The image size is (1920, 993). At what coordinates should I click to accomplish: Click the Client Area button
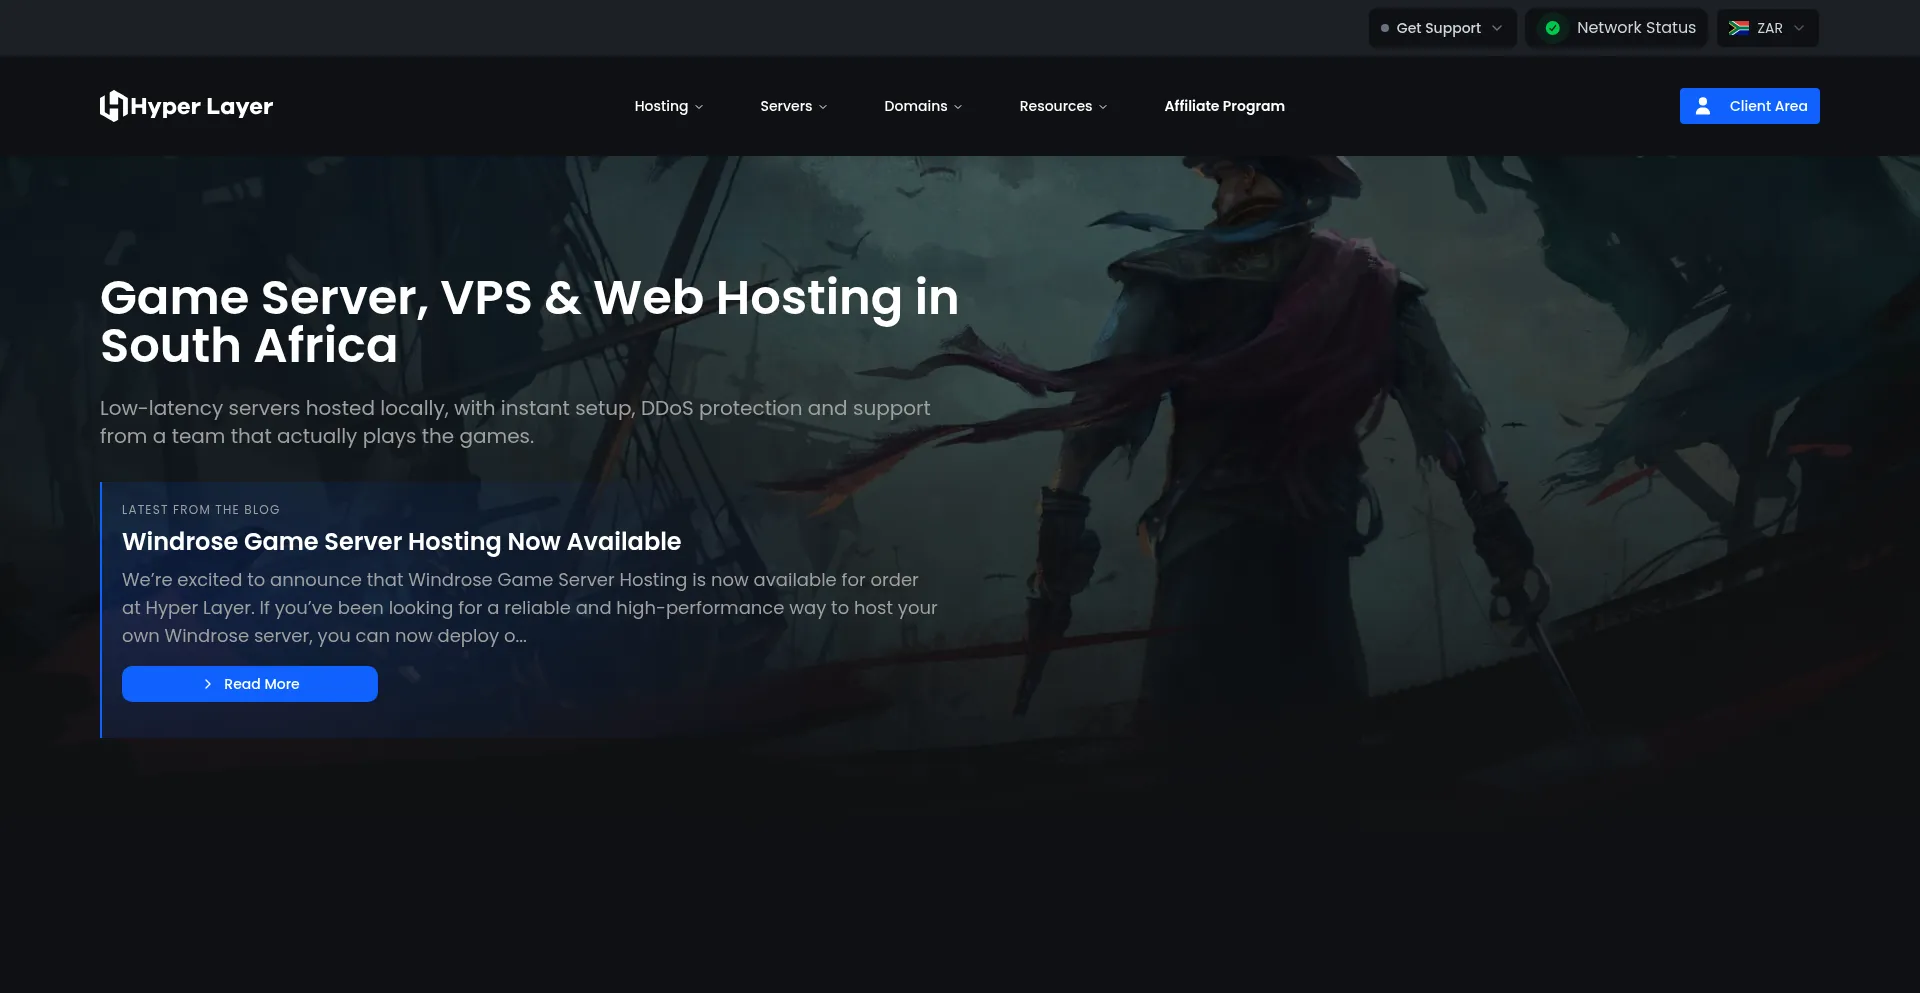point(1749,106)
